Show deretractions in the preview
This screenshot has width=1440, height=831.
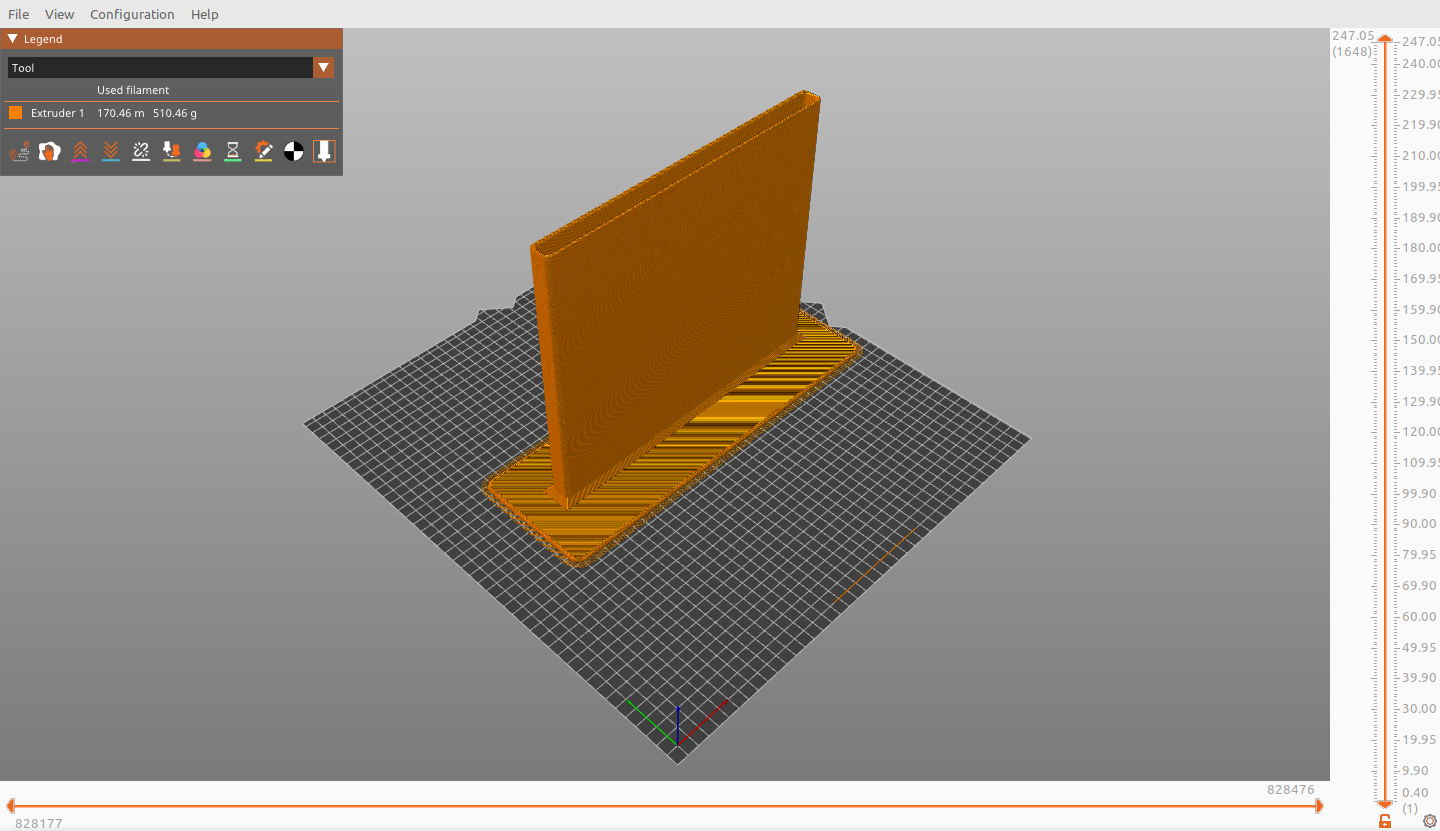click(x=111, y=151)
